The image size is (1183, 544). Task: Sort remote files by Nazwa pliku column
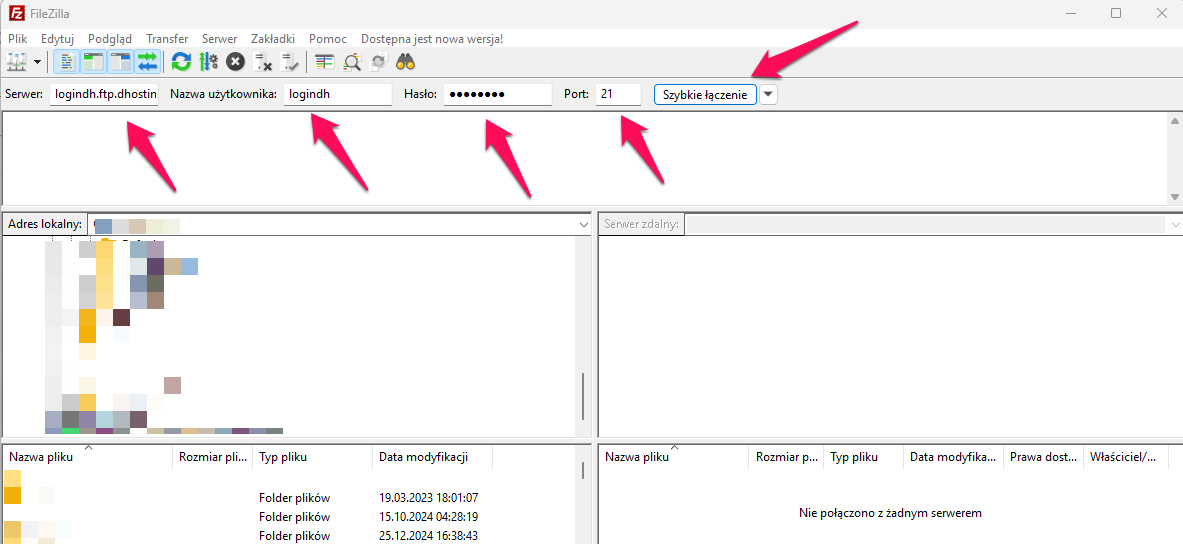click(674, 457)
